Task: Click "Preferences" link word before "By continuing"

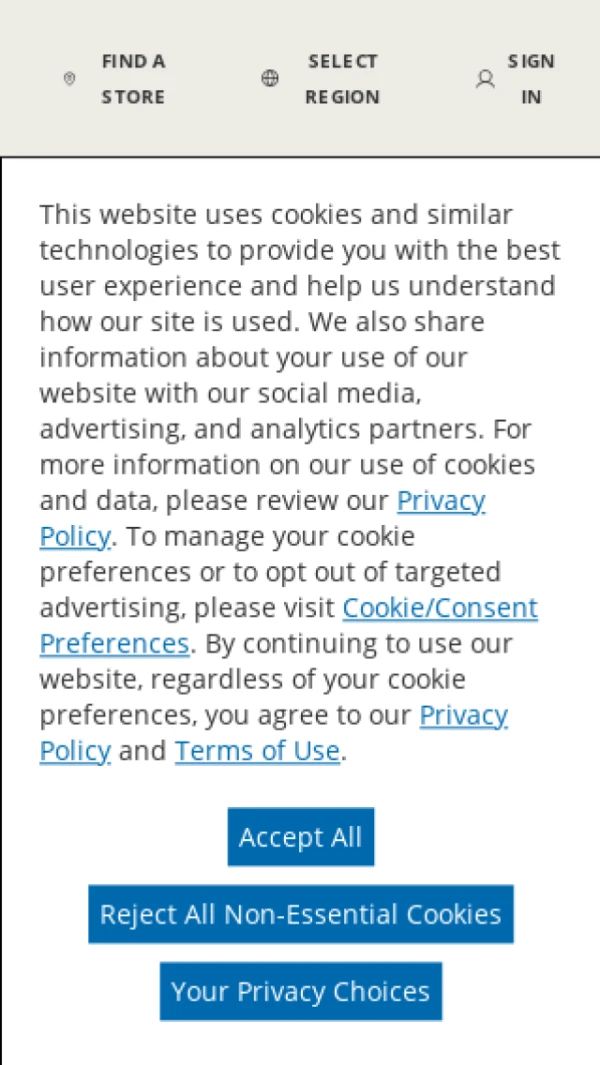Action: [x=114, y=643]
